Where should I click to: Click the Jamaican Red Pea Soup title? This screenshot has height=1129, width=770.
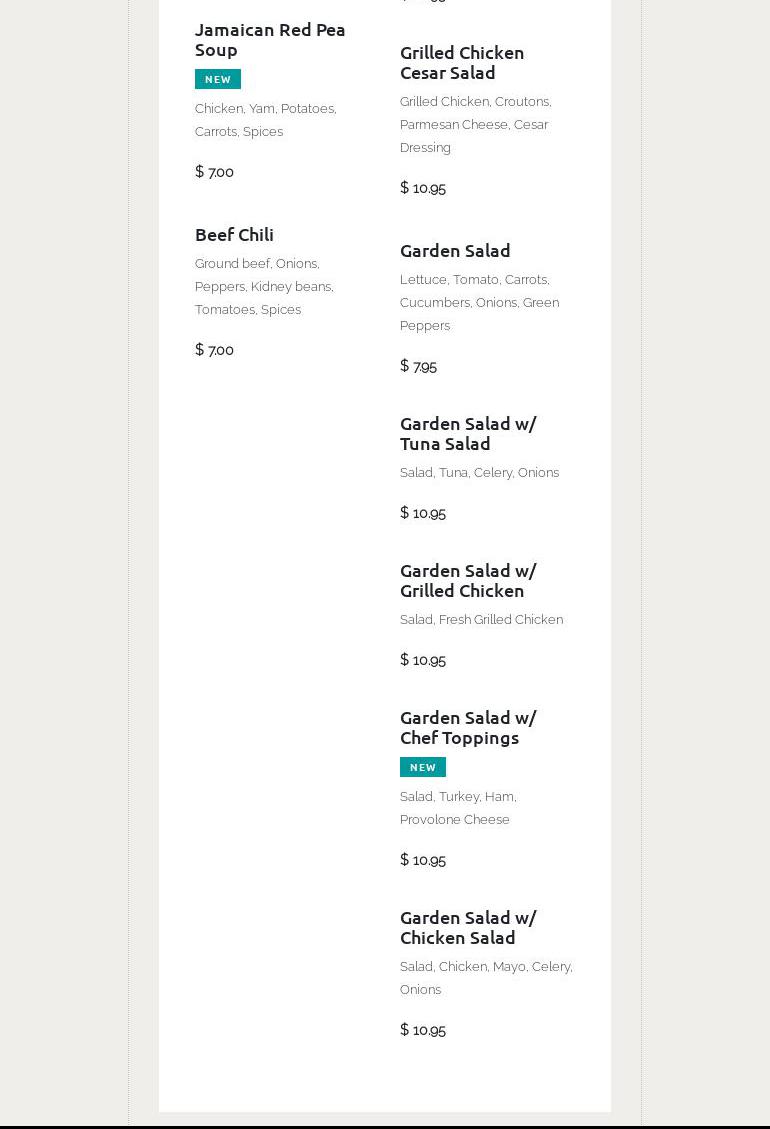click(270, 39)
